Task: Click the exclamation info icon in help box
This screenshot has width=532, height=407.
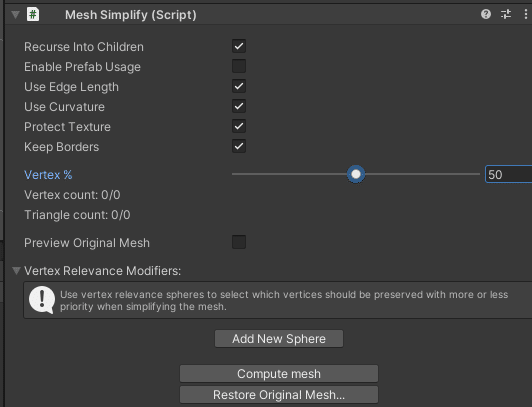Action: pos(42,300)
